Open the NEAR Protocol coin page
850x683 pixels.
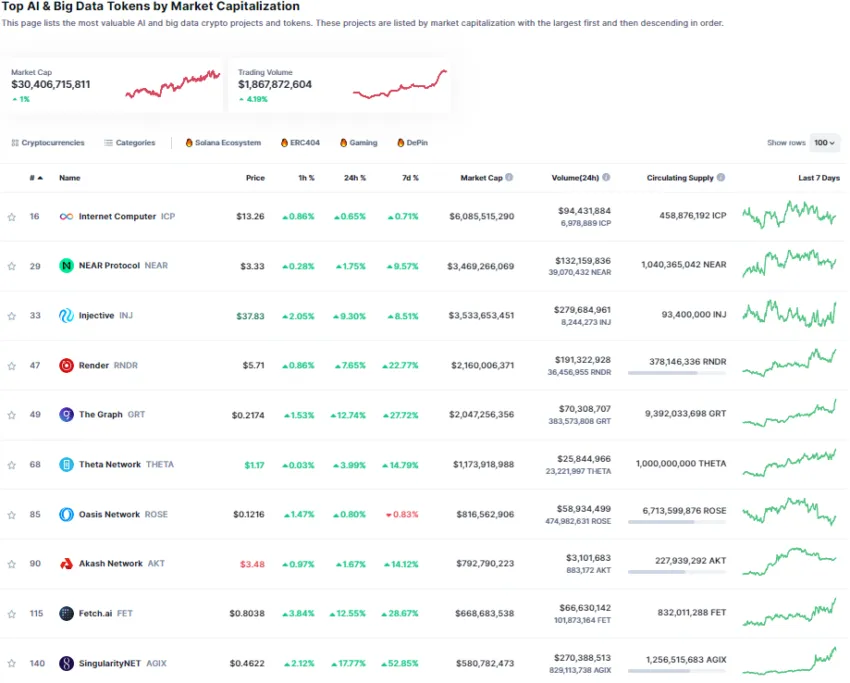113,266
